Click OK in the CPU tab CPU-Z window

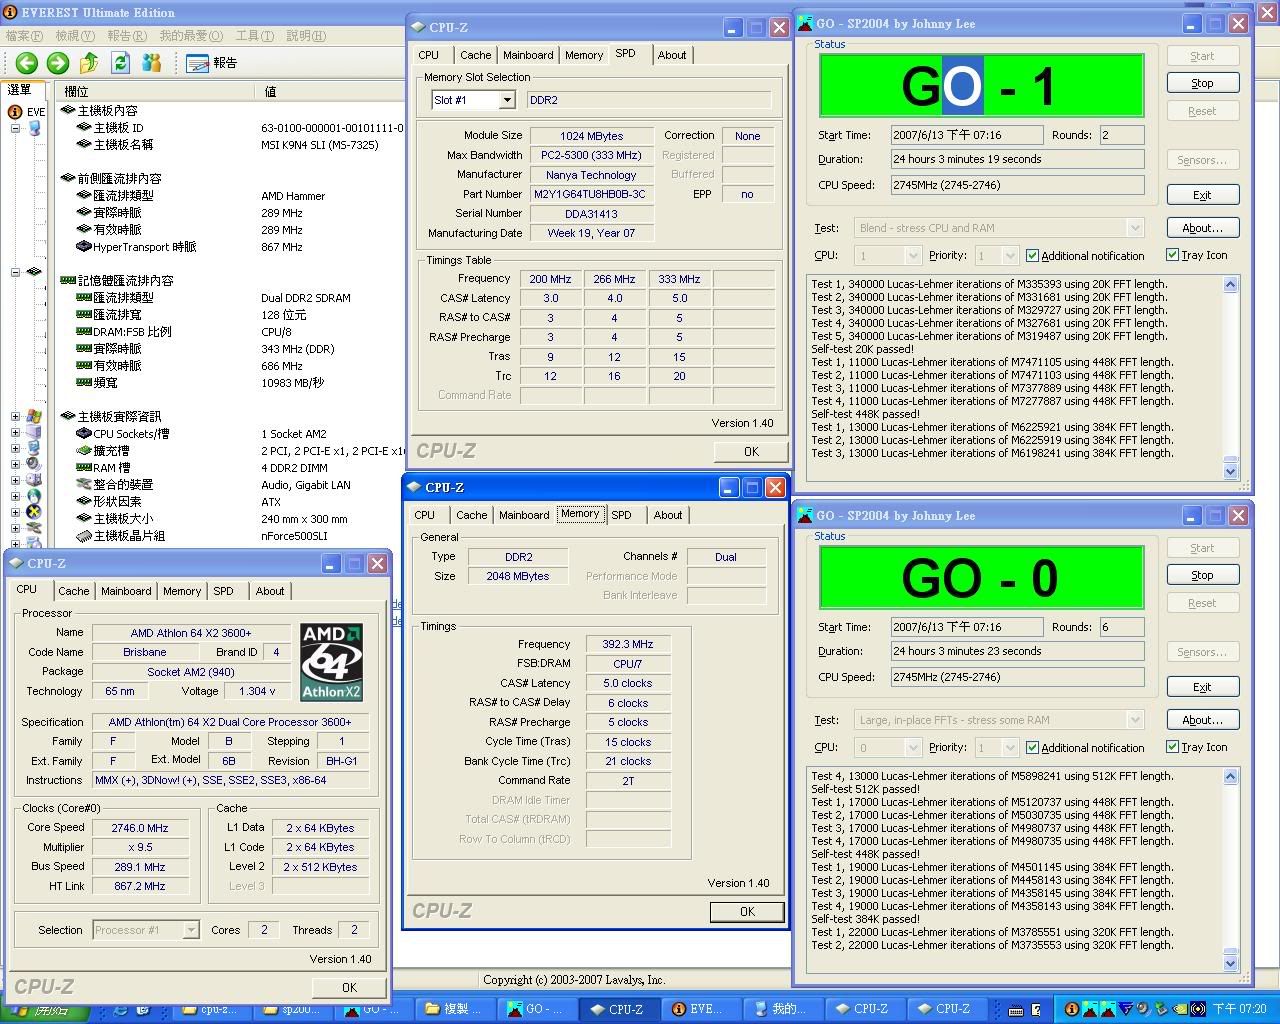[x=348, y=987]
